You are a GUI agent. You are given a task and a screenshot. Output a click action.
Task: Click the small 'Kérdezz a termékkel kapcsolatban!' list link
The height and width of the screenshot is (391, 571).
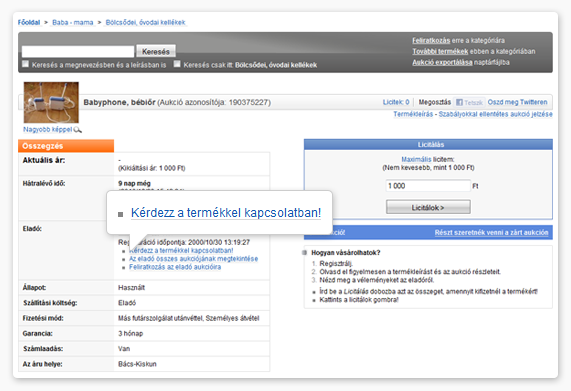(181, 250)
